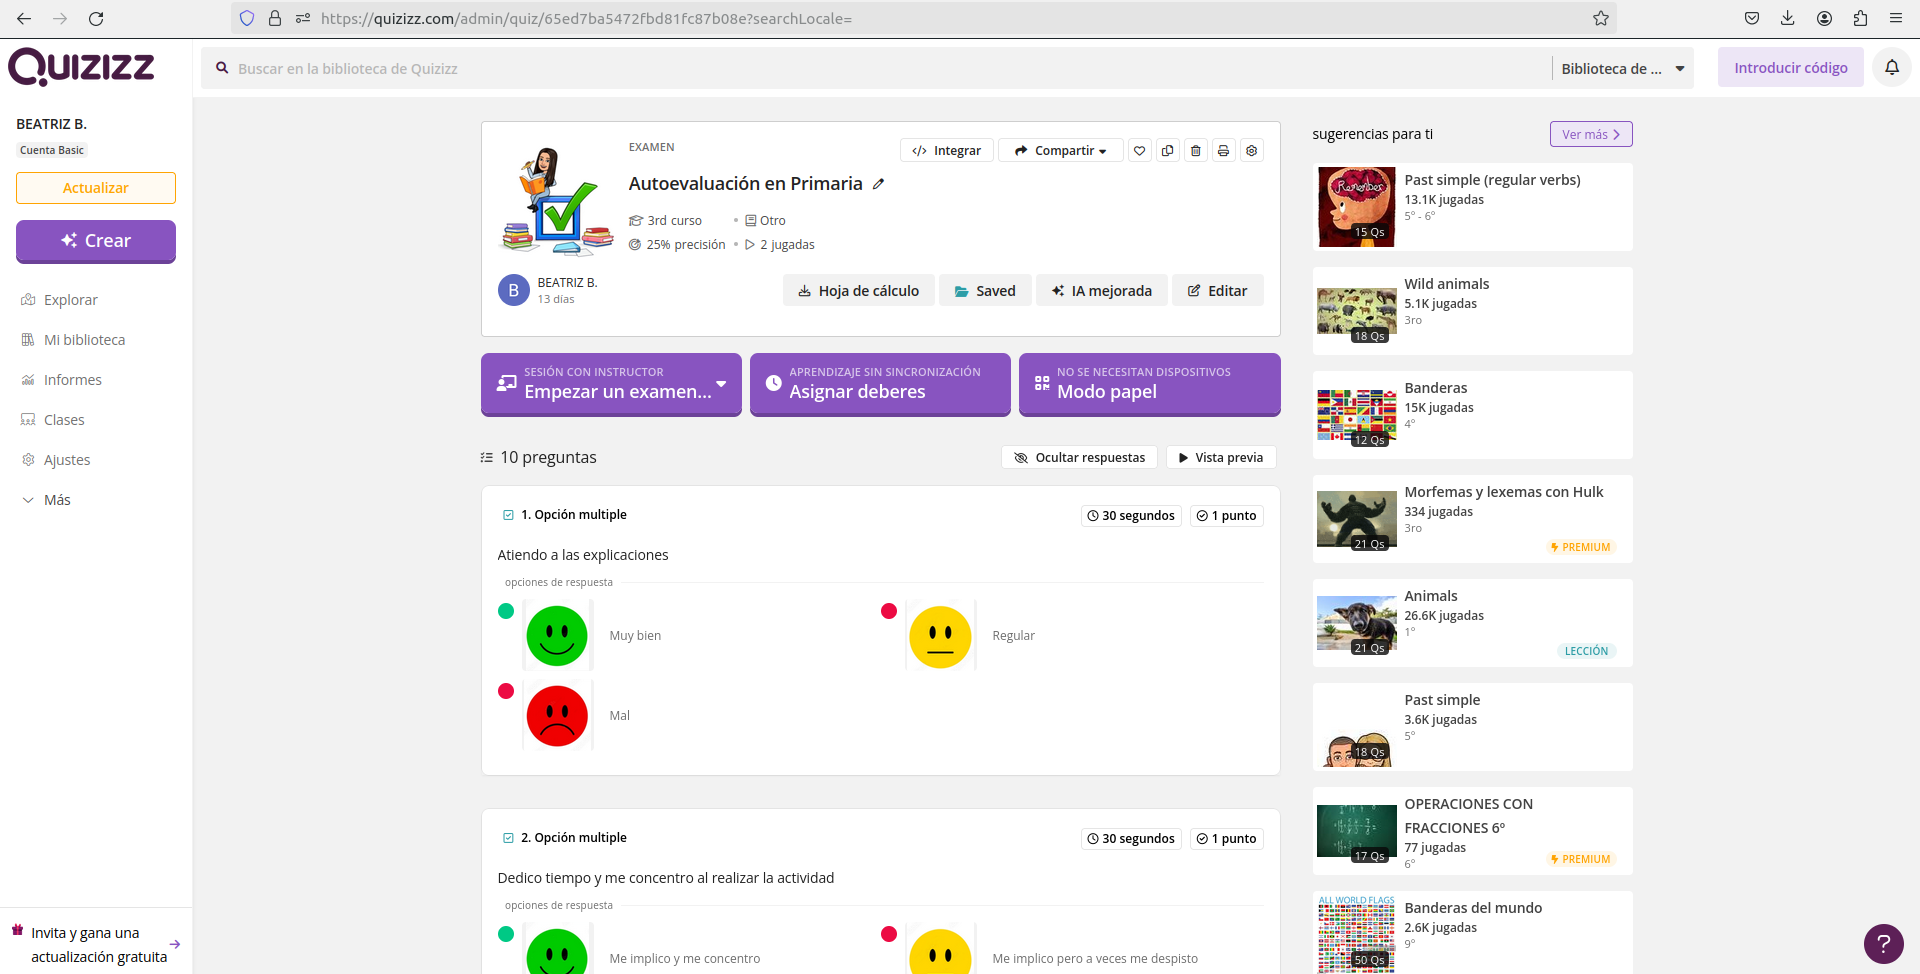Click the print quiz icon
Screen dimensions: 1920x974
1223,151
